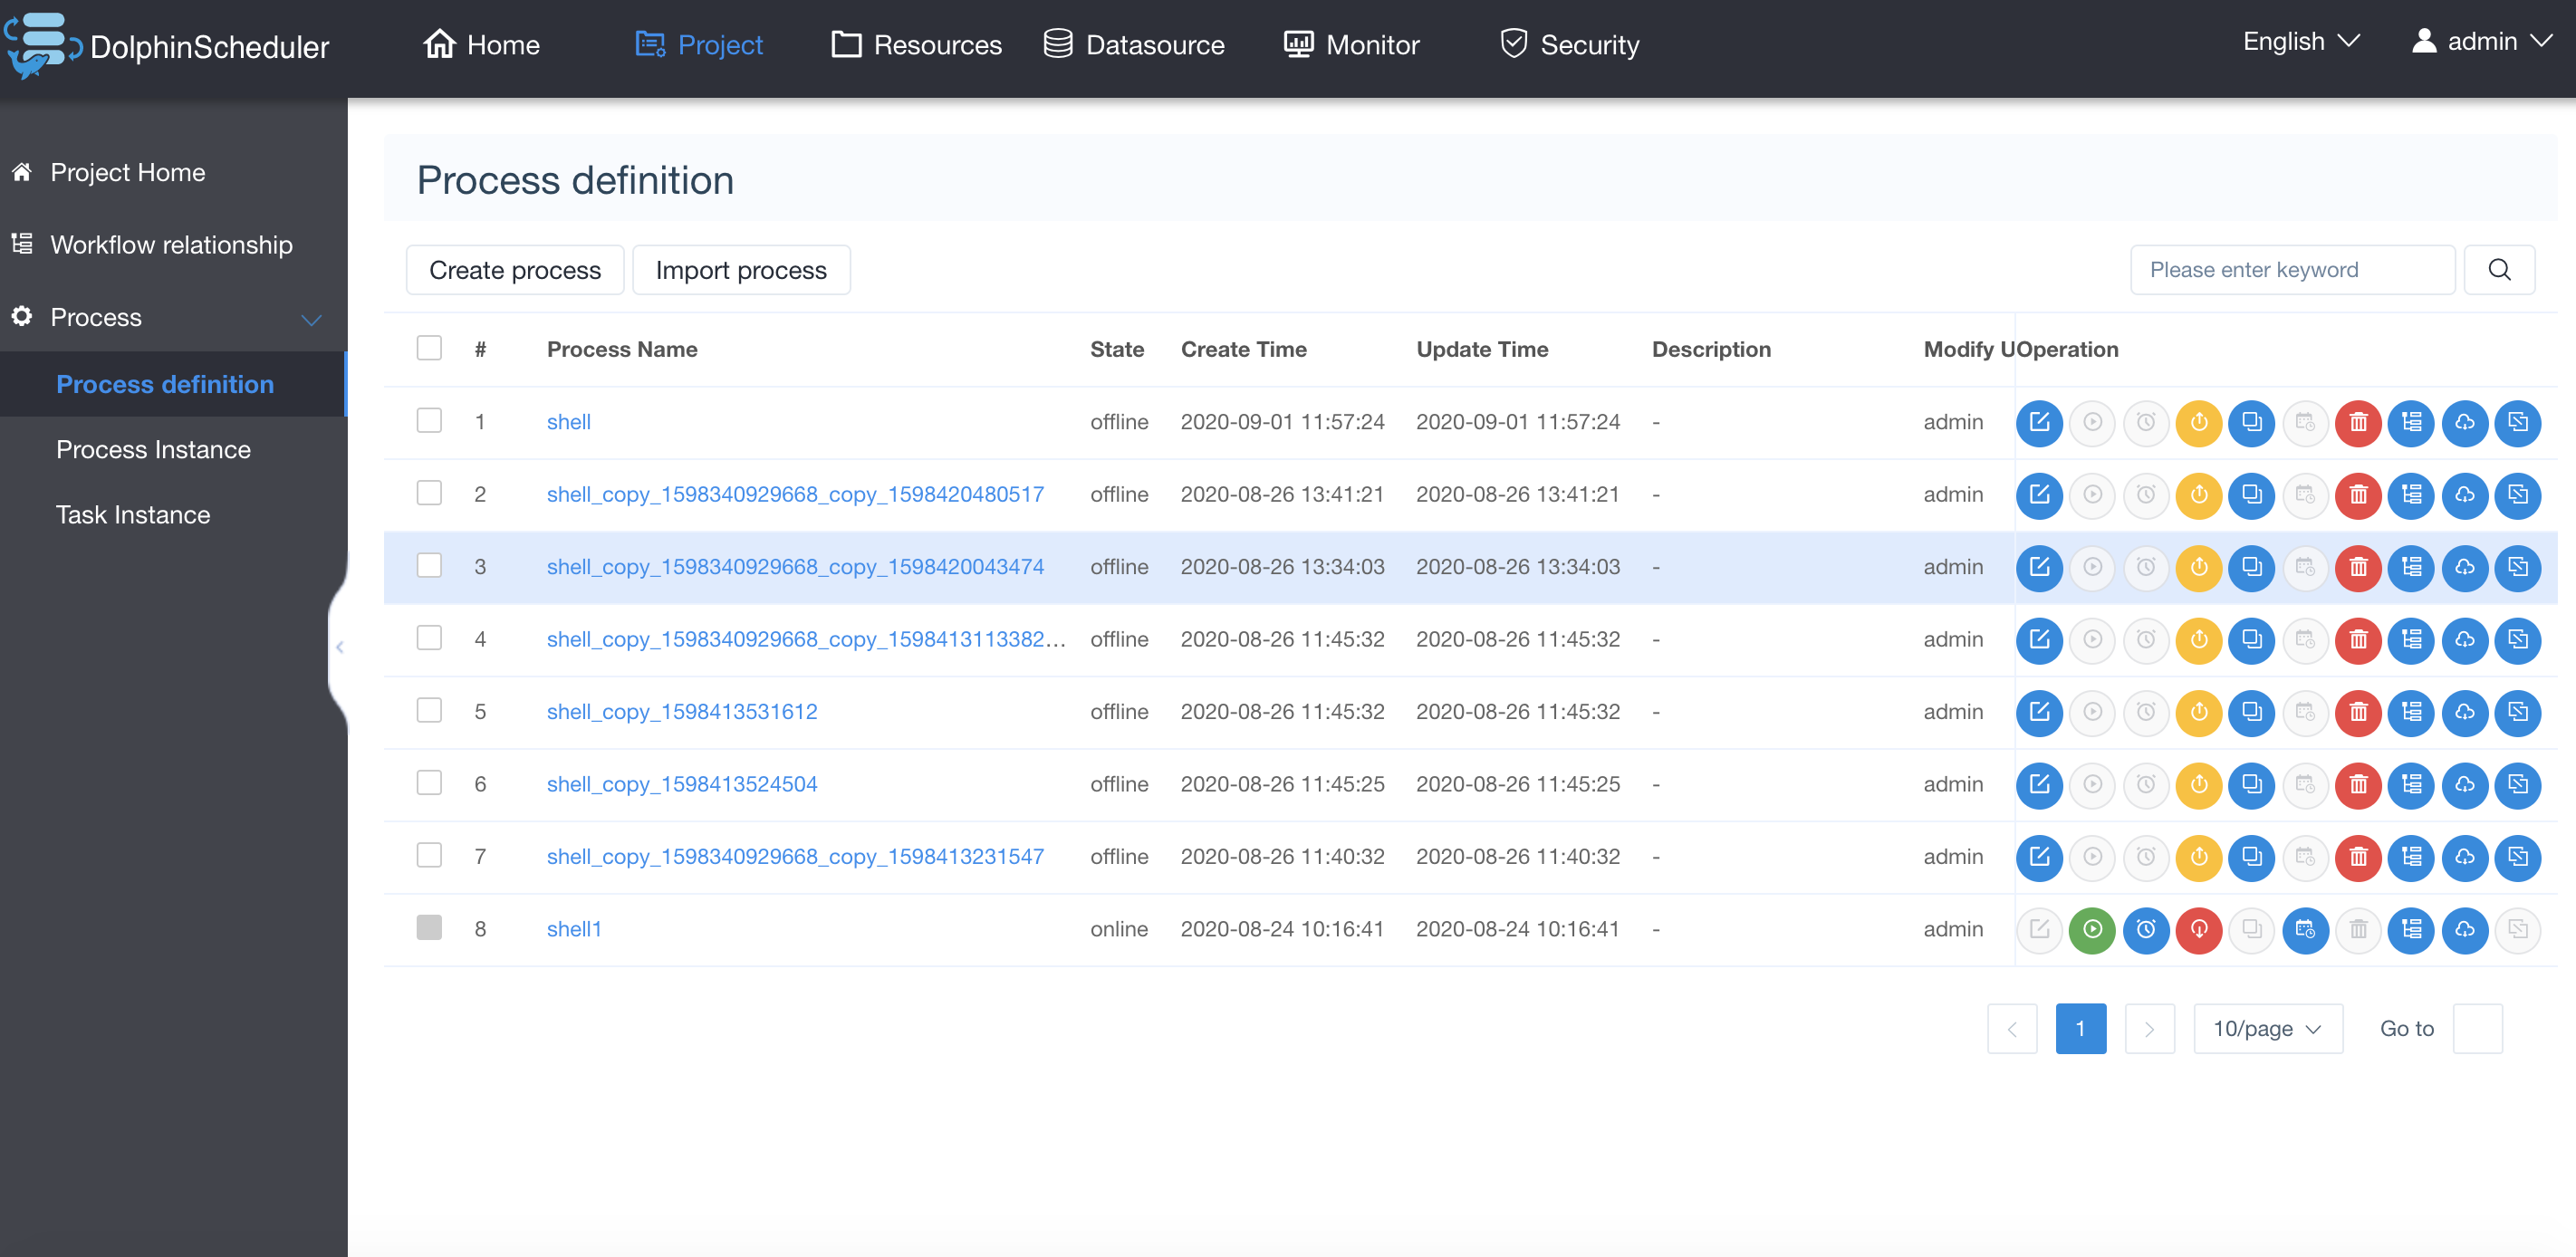Go to Process Instance in sidebar
This screenshot has width=2576, height=1257.
point(153,450)
